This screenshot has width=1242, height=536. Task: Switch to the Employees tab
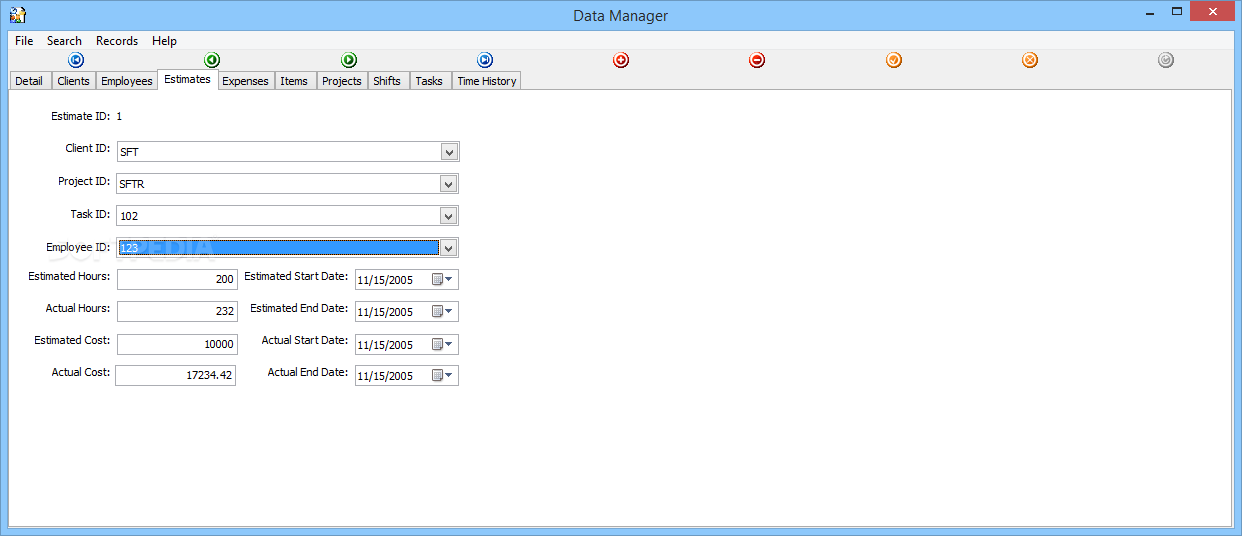(x=127, y=81)
